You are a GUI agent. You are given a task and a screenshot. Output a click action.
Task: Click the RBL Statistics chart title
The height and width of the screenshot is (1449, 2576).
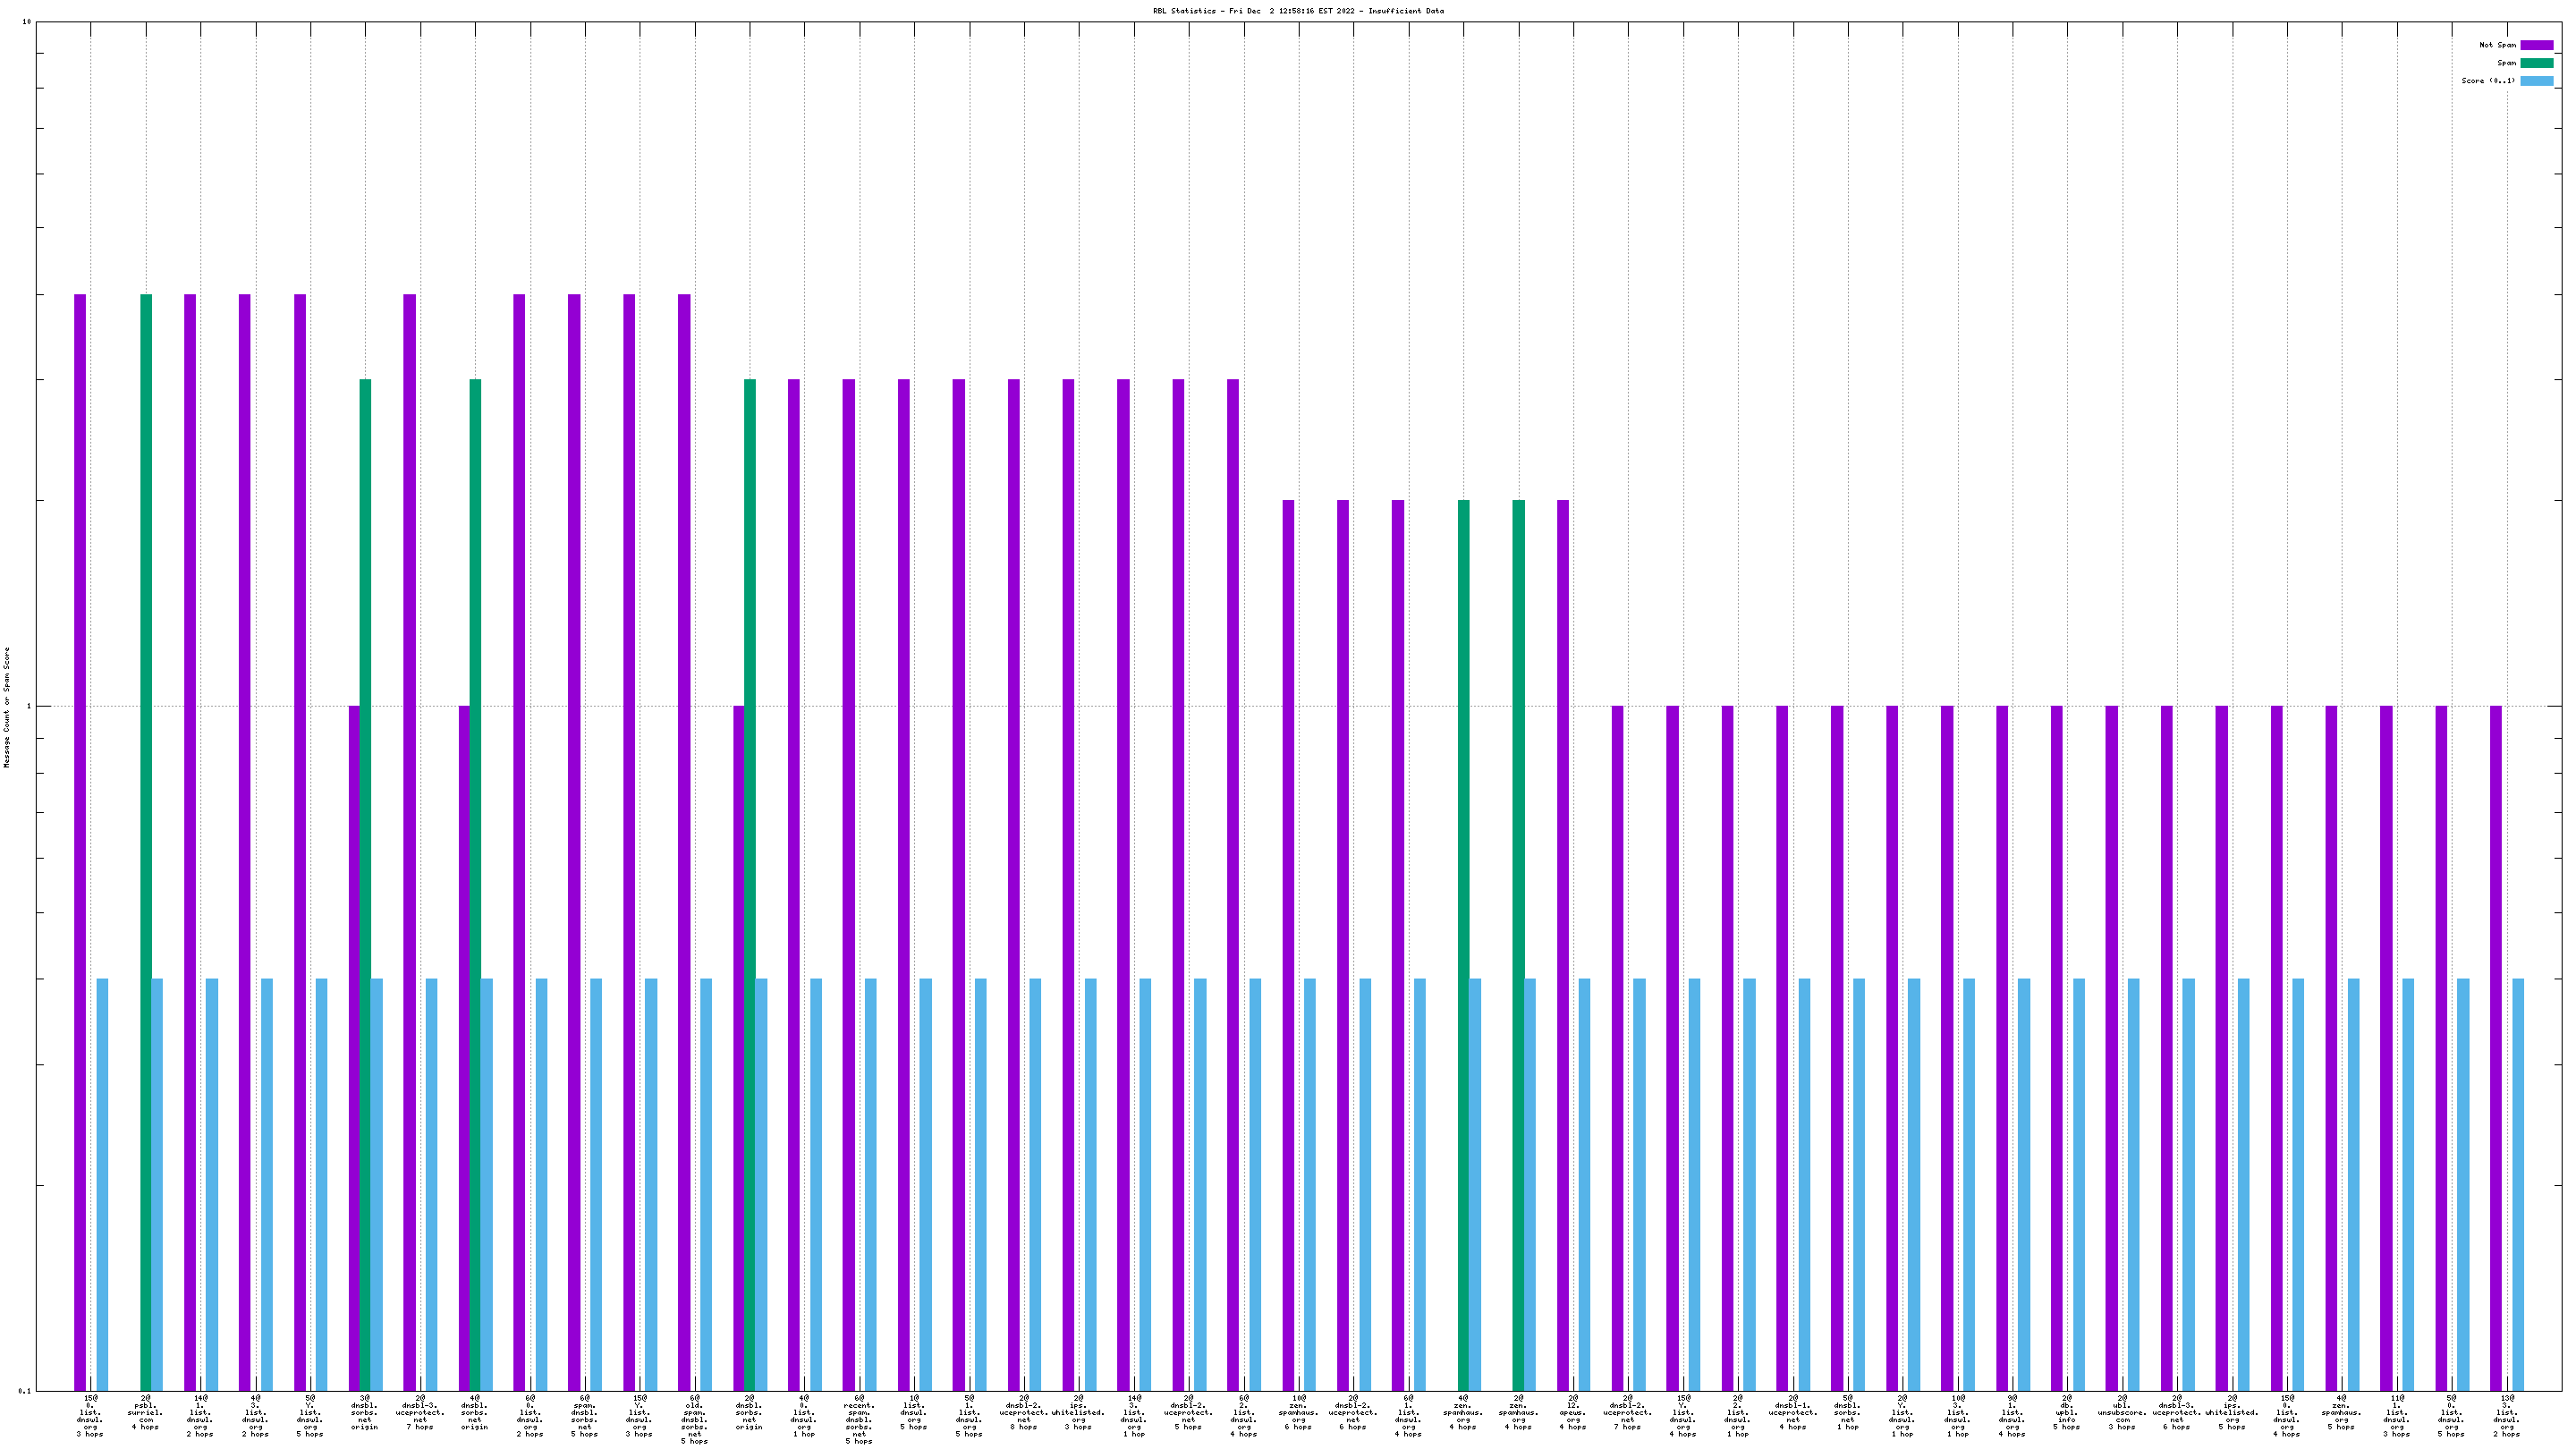tap(1298, 11)
